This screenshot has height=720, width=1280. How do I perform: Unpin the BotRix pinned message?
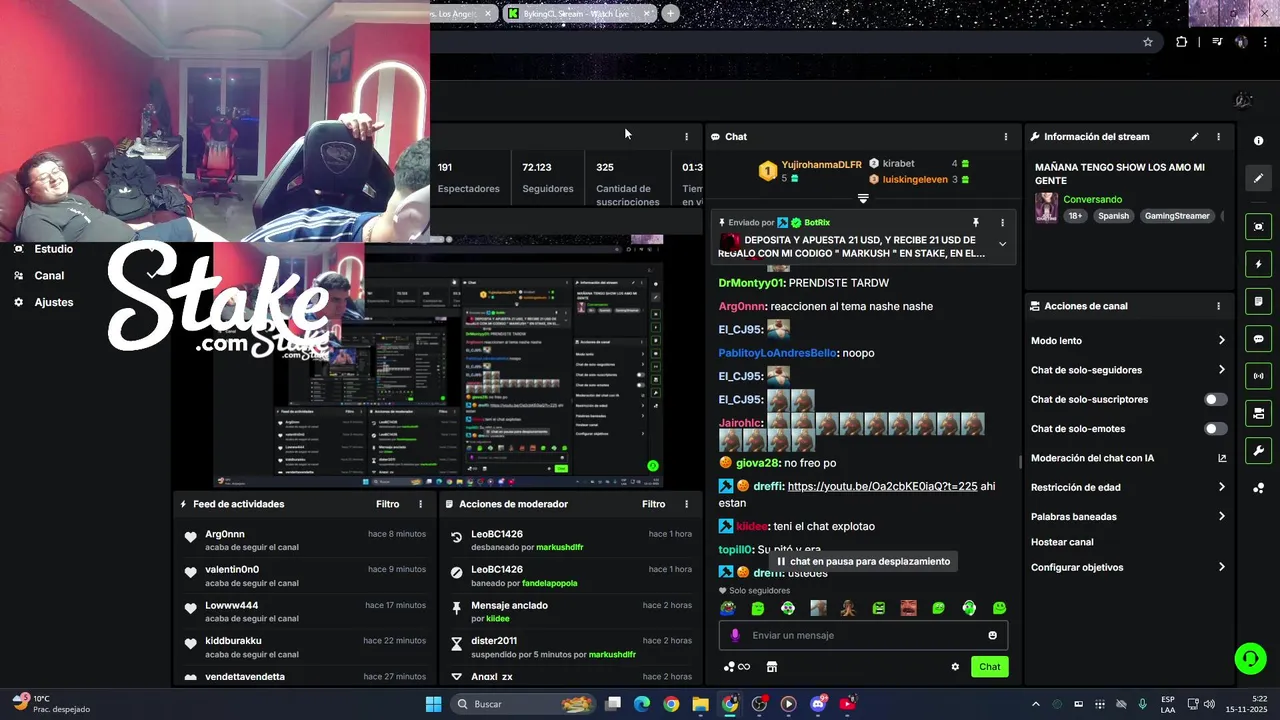(976, 223)
